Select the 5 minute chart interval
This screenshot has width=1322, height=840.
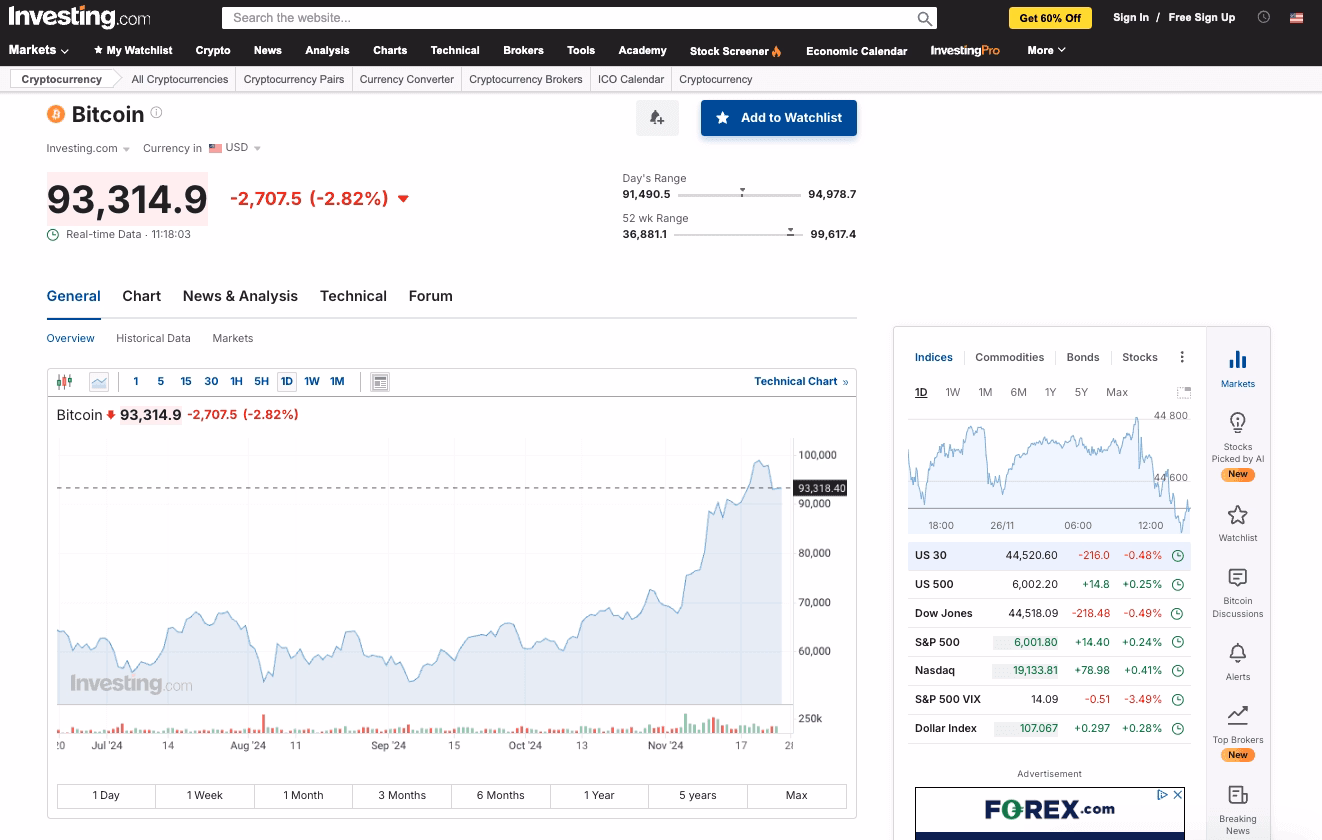161,381
